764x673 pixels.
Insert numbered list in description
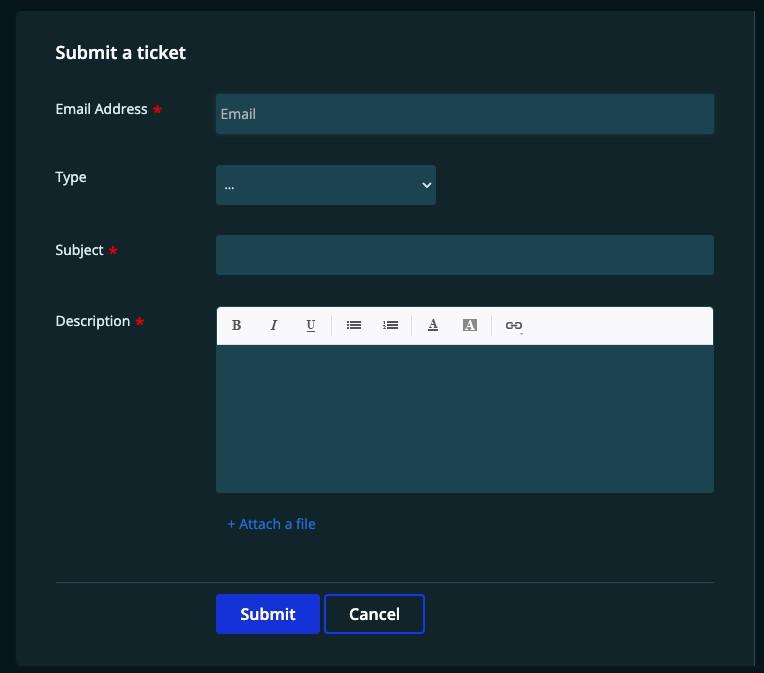(390, 325)
